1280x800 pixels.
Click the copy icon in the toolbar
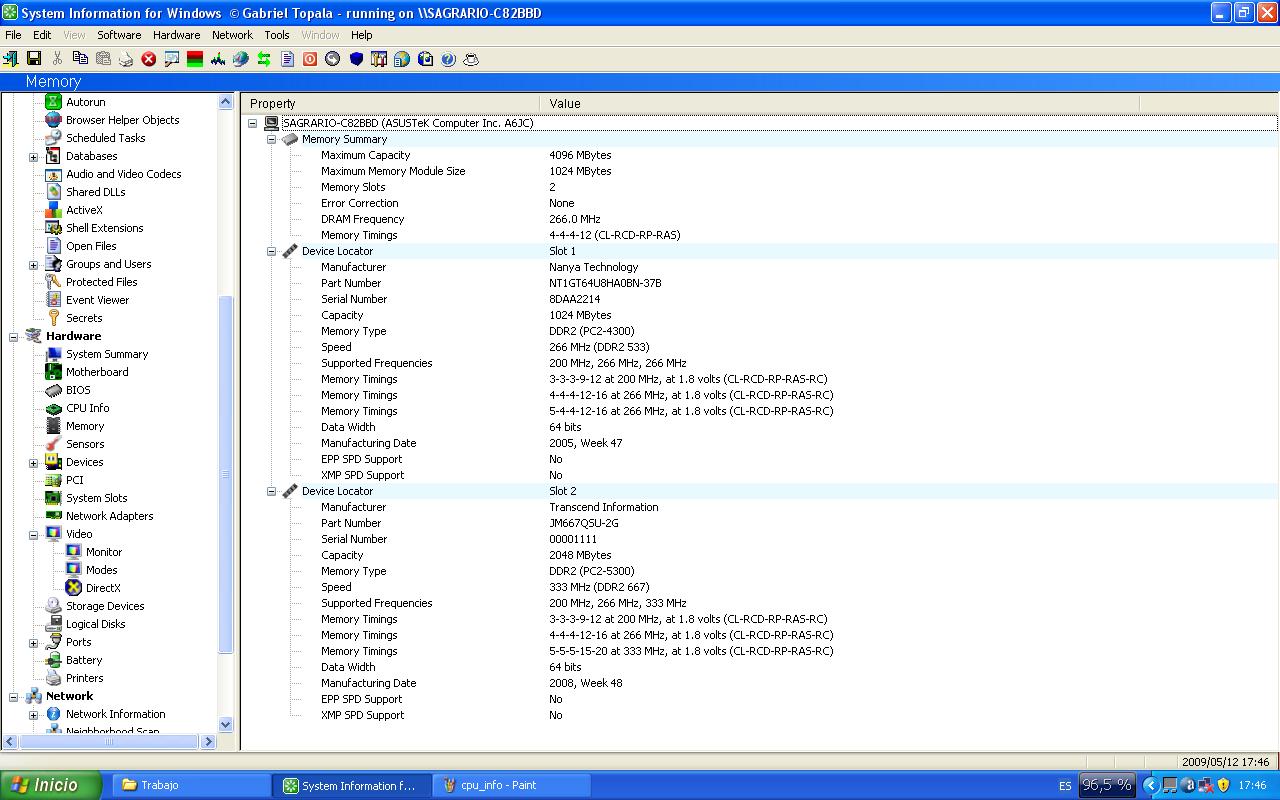[80, 59]
